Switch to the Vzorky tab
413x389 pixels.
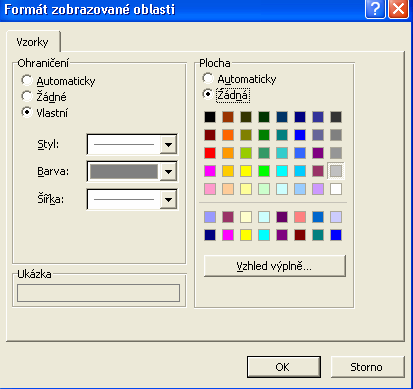click(33, 42)
